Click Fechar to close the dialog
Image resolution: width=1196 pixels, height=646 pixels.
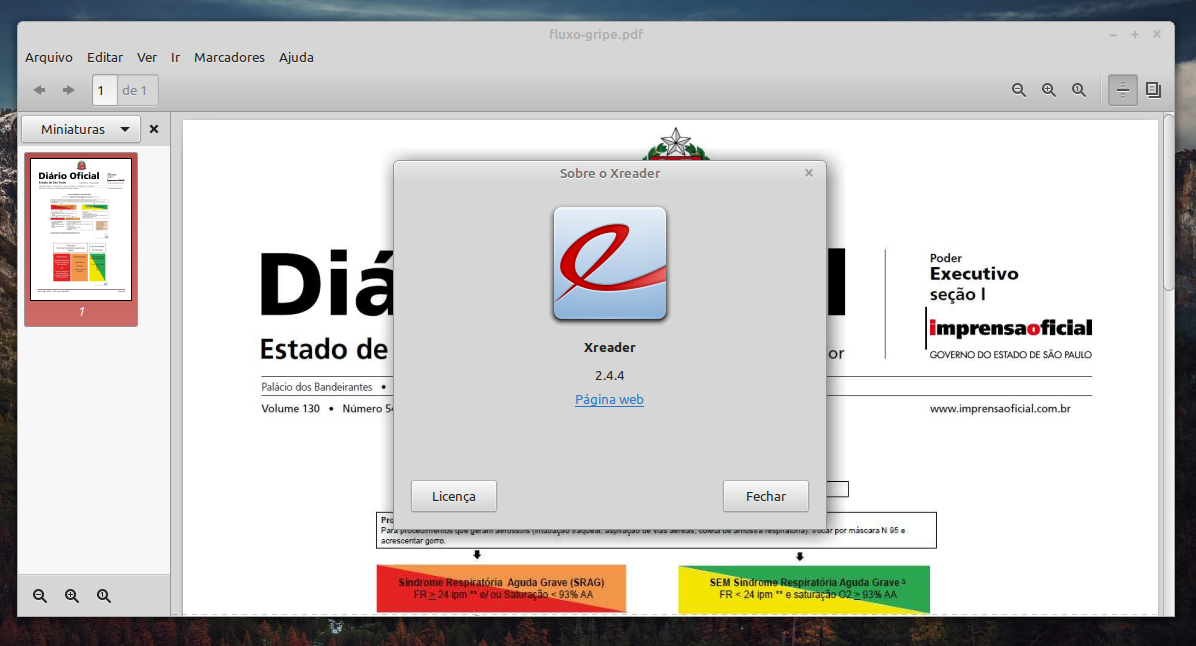766,497
